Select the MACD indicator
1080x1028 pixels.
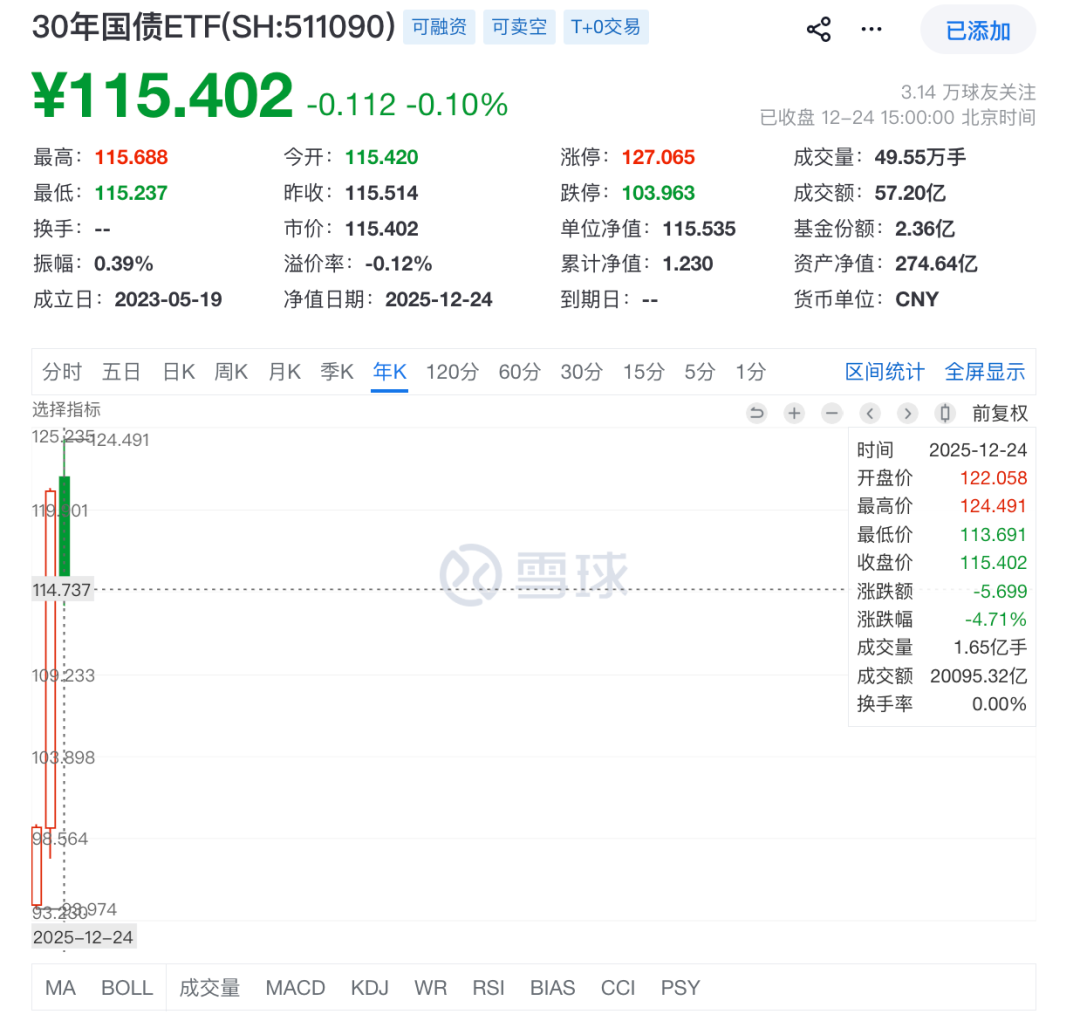tap(295, 987)
